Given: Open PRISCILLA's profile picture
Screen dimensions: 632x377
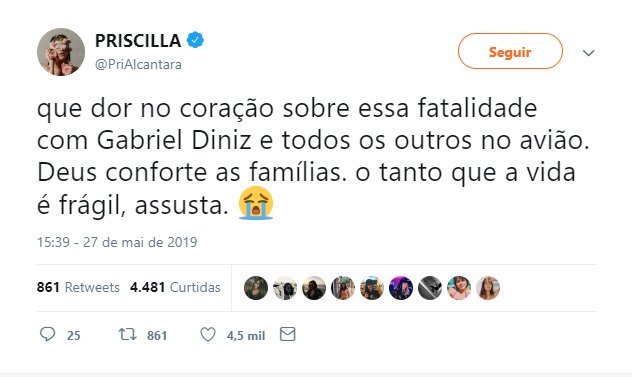Looking at the screenshot, I should point(61,52).
